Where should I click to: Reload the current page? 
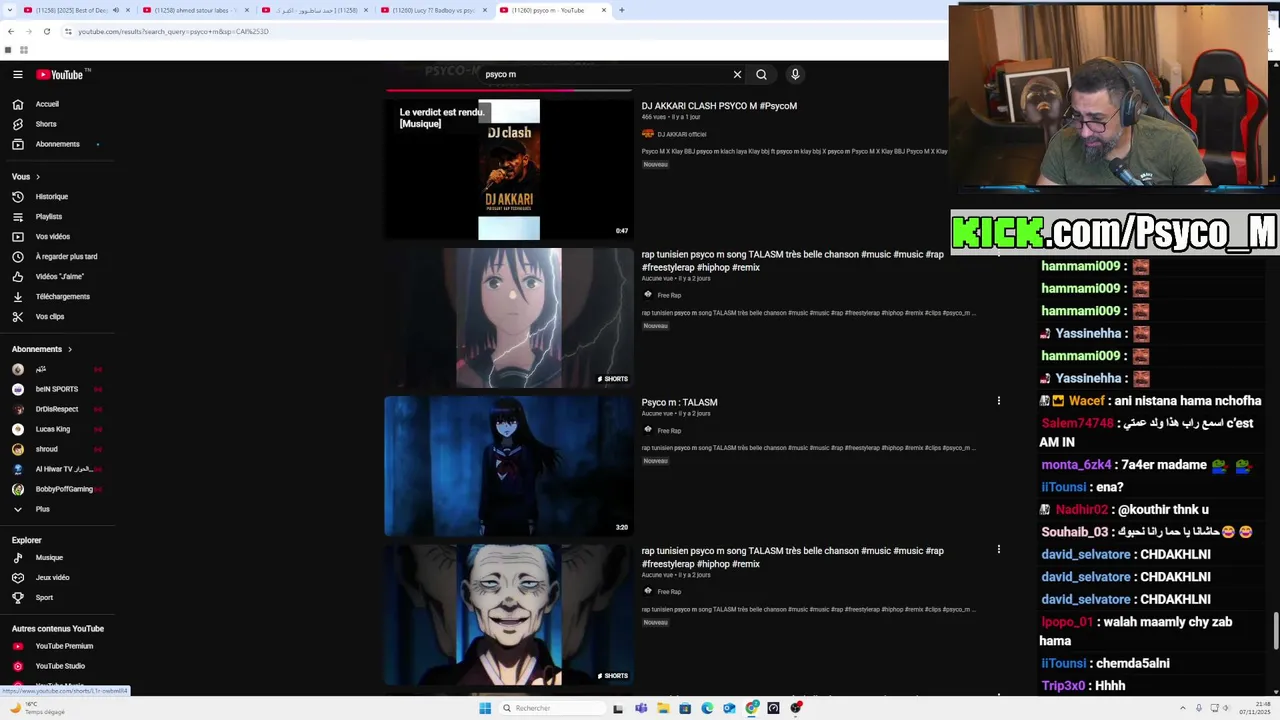tap(46, 31)
